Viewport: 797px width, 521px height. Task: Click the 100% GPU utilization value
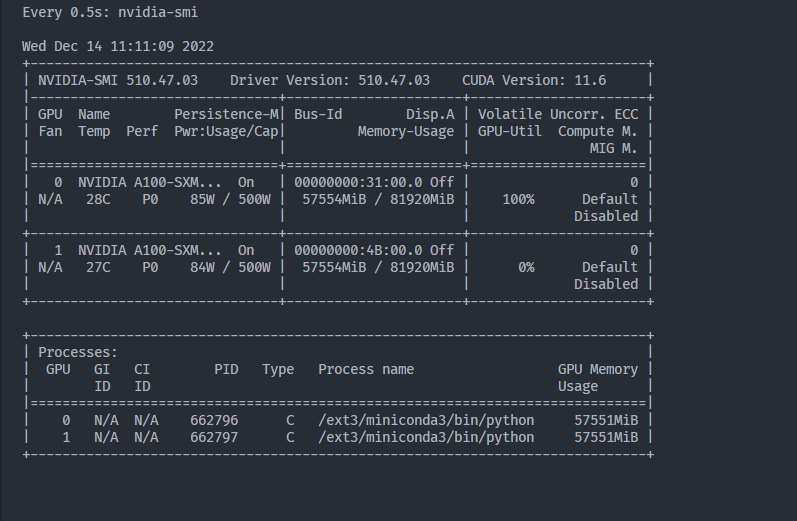tap(518, 199)
